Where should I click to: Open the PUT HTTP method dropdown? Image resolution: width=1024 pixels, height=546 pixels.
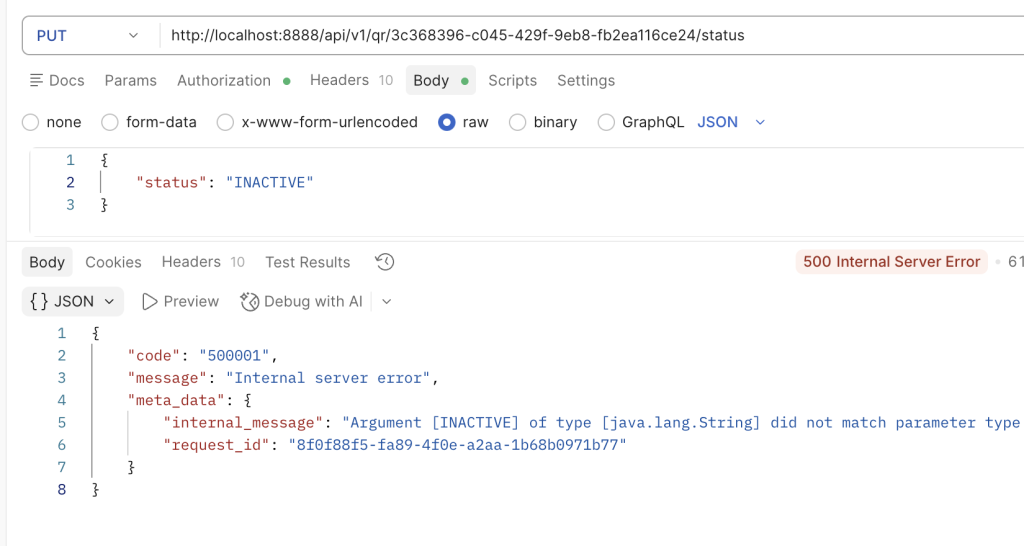pyautogui.click(x=88, y=35)
